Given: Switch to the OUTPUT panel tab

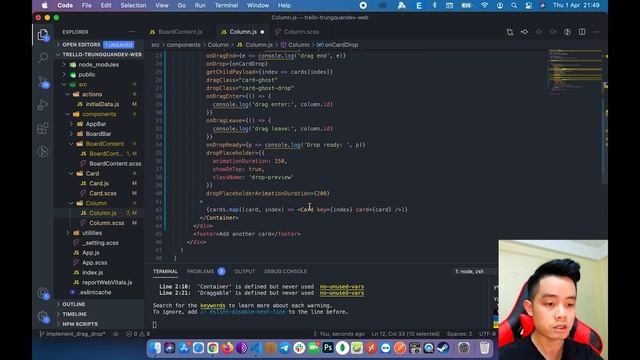Looking at the screenshot, I should (244, 271).
